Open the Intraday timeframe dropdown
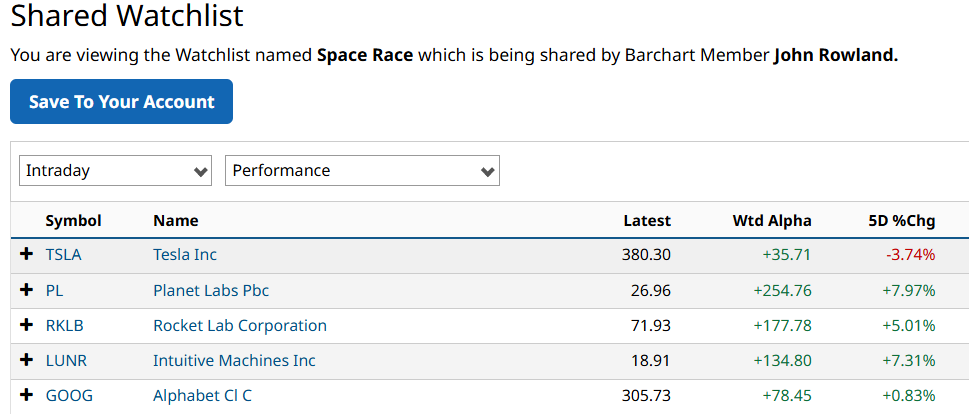 coord(116,171)
